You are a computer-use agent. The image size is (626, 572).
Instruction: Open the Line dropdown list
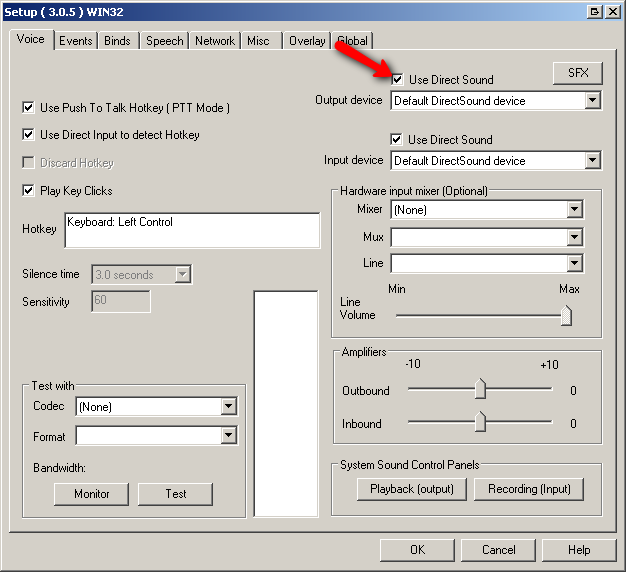coord(574,263)
